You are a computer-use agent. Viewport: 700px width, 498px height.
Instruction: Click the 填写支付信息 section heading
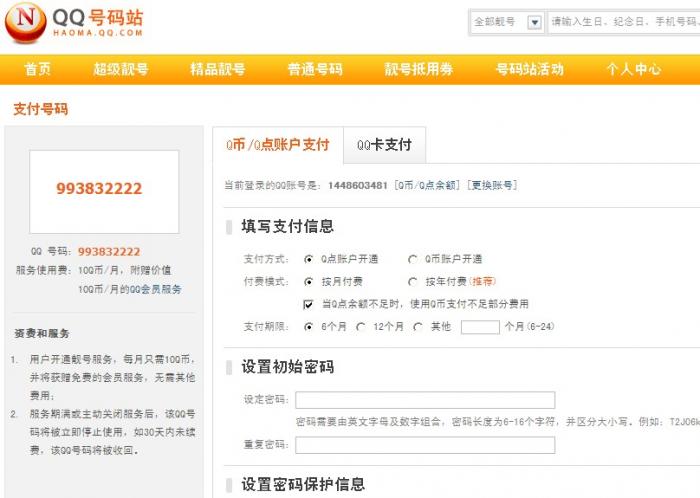point(288,226)
